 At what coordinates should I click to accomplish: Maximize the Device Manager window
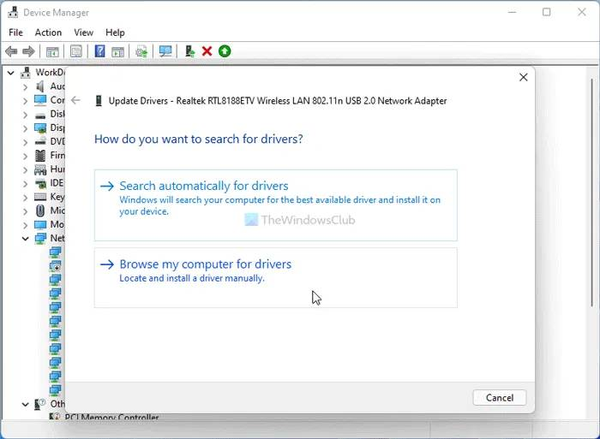click(546, 12)
